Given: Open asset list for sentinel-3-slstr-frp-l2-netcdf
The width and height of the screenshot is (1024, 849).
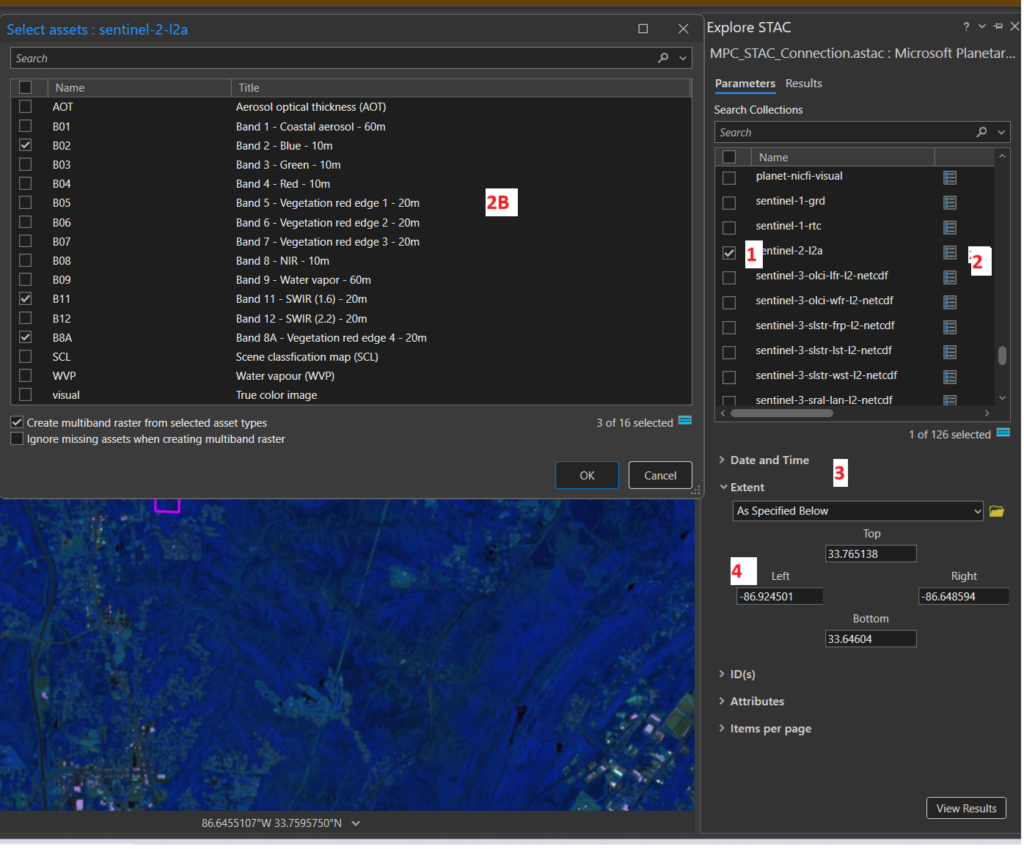Looking at the screenshot, I should (x=950, y=327).
